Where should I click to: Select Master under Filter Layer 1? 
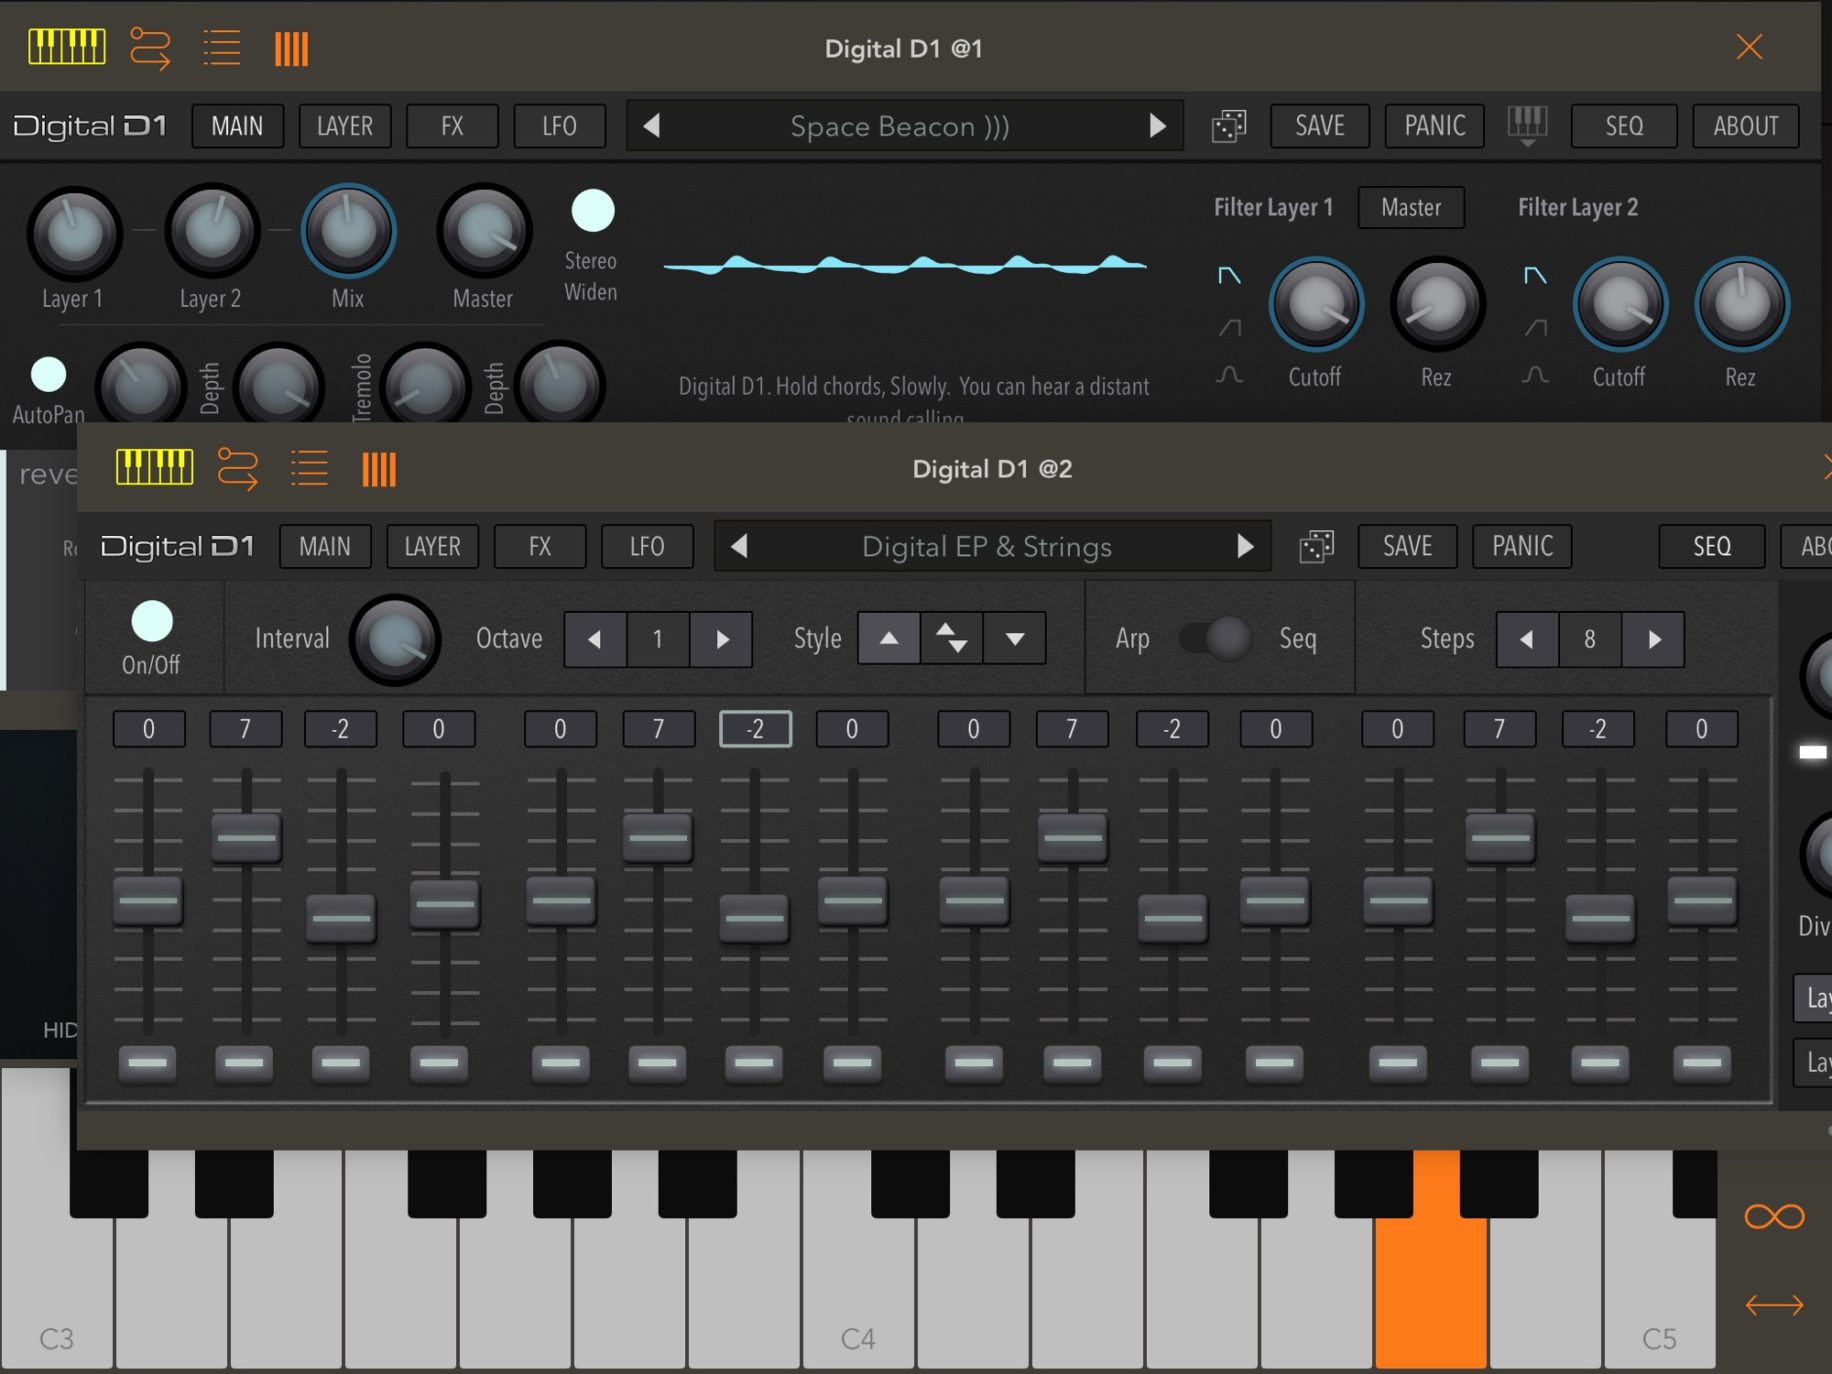coord(1410,208)
